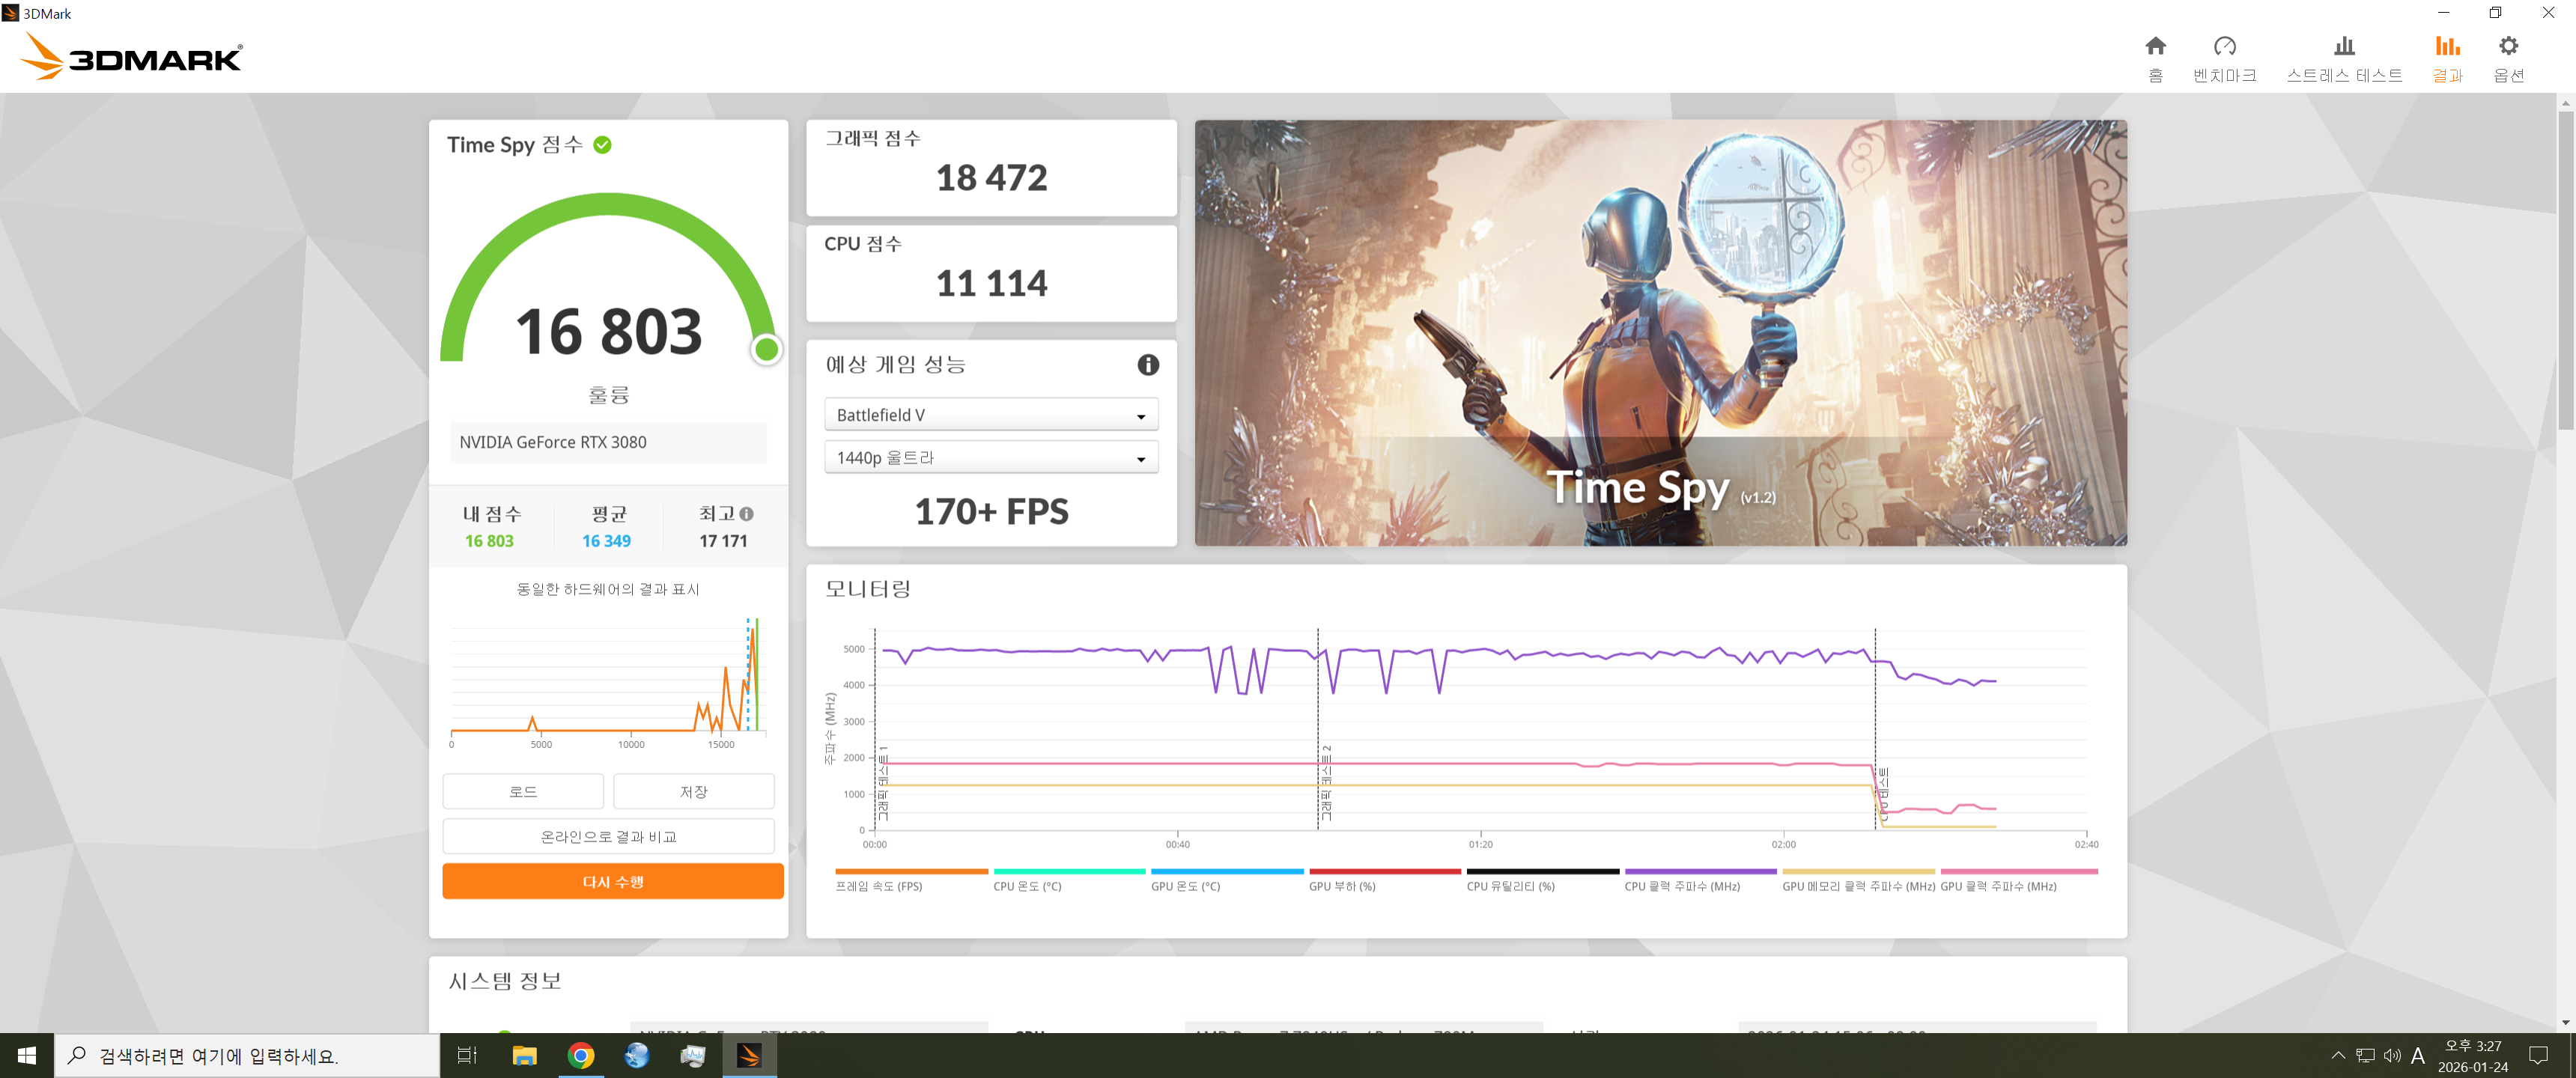Click the orange Run Again (다시 수행) button

[x=612, y=881]
